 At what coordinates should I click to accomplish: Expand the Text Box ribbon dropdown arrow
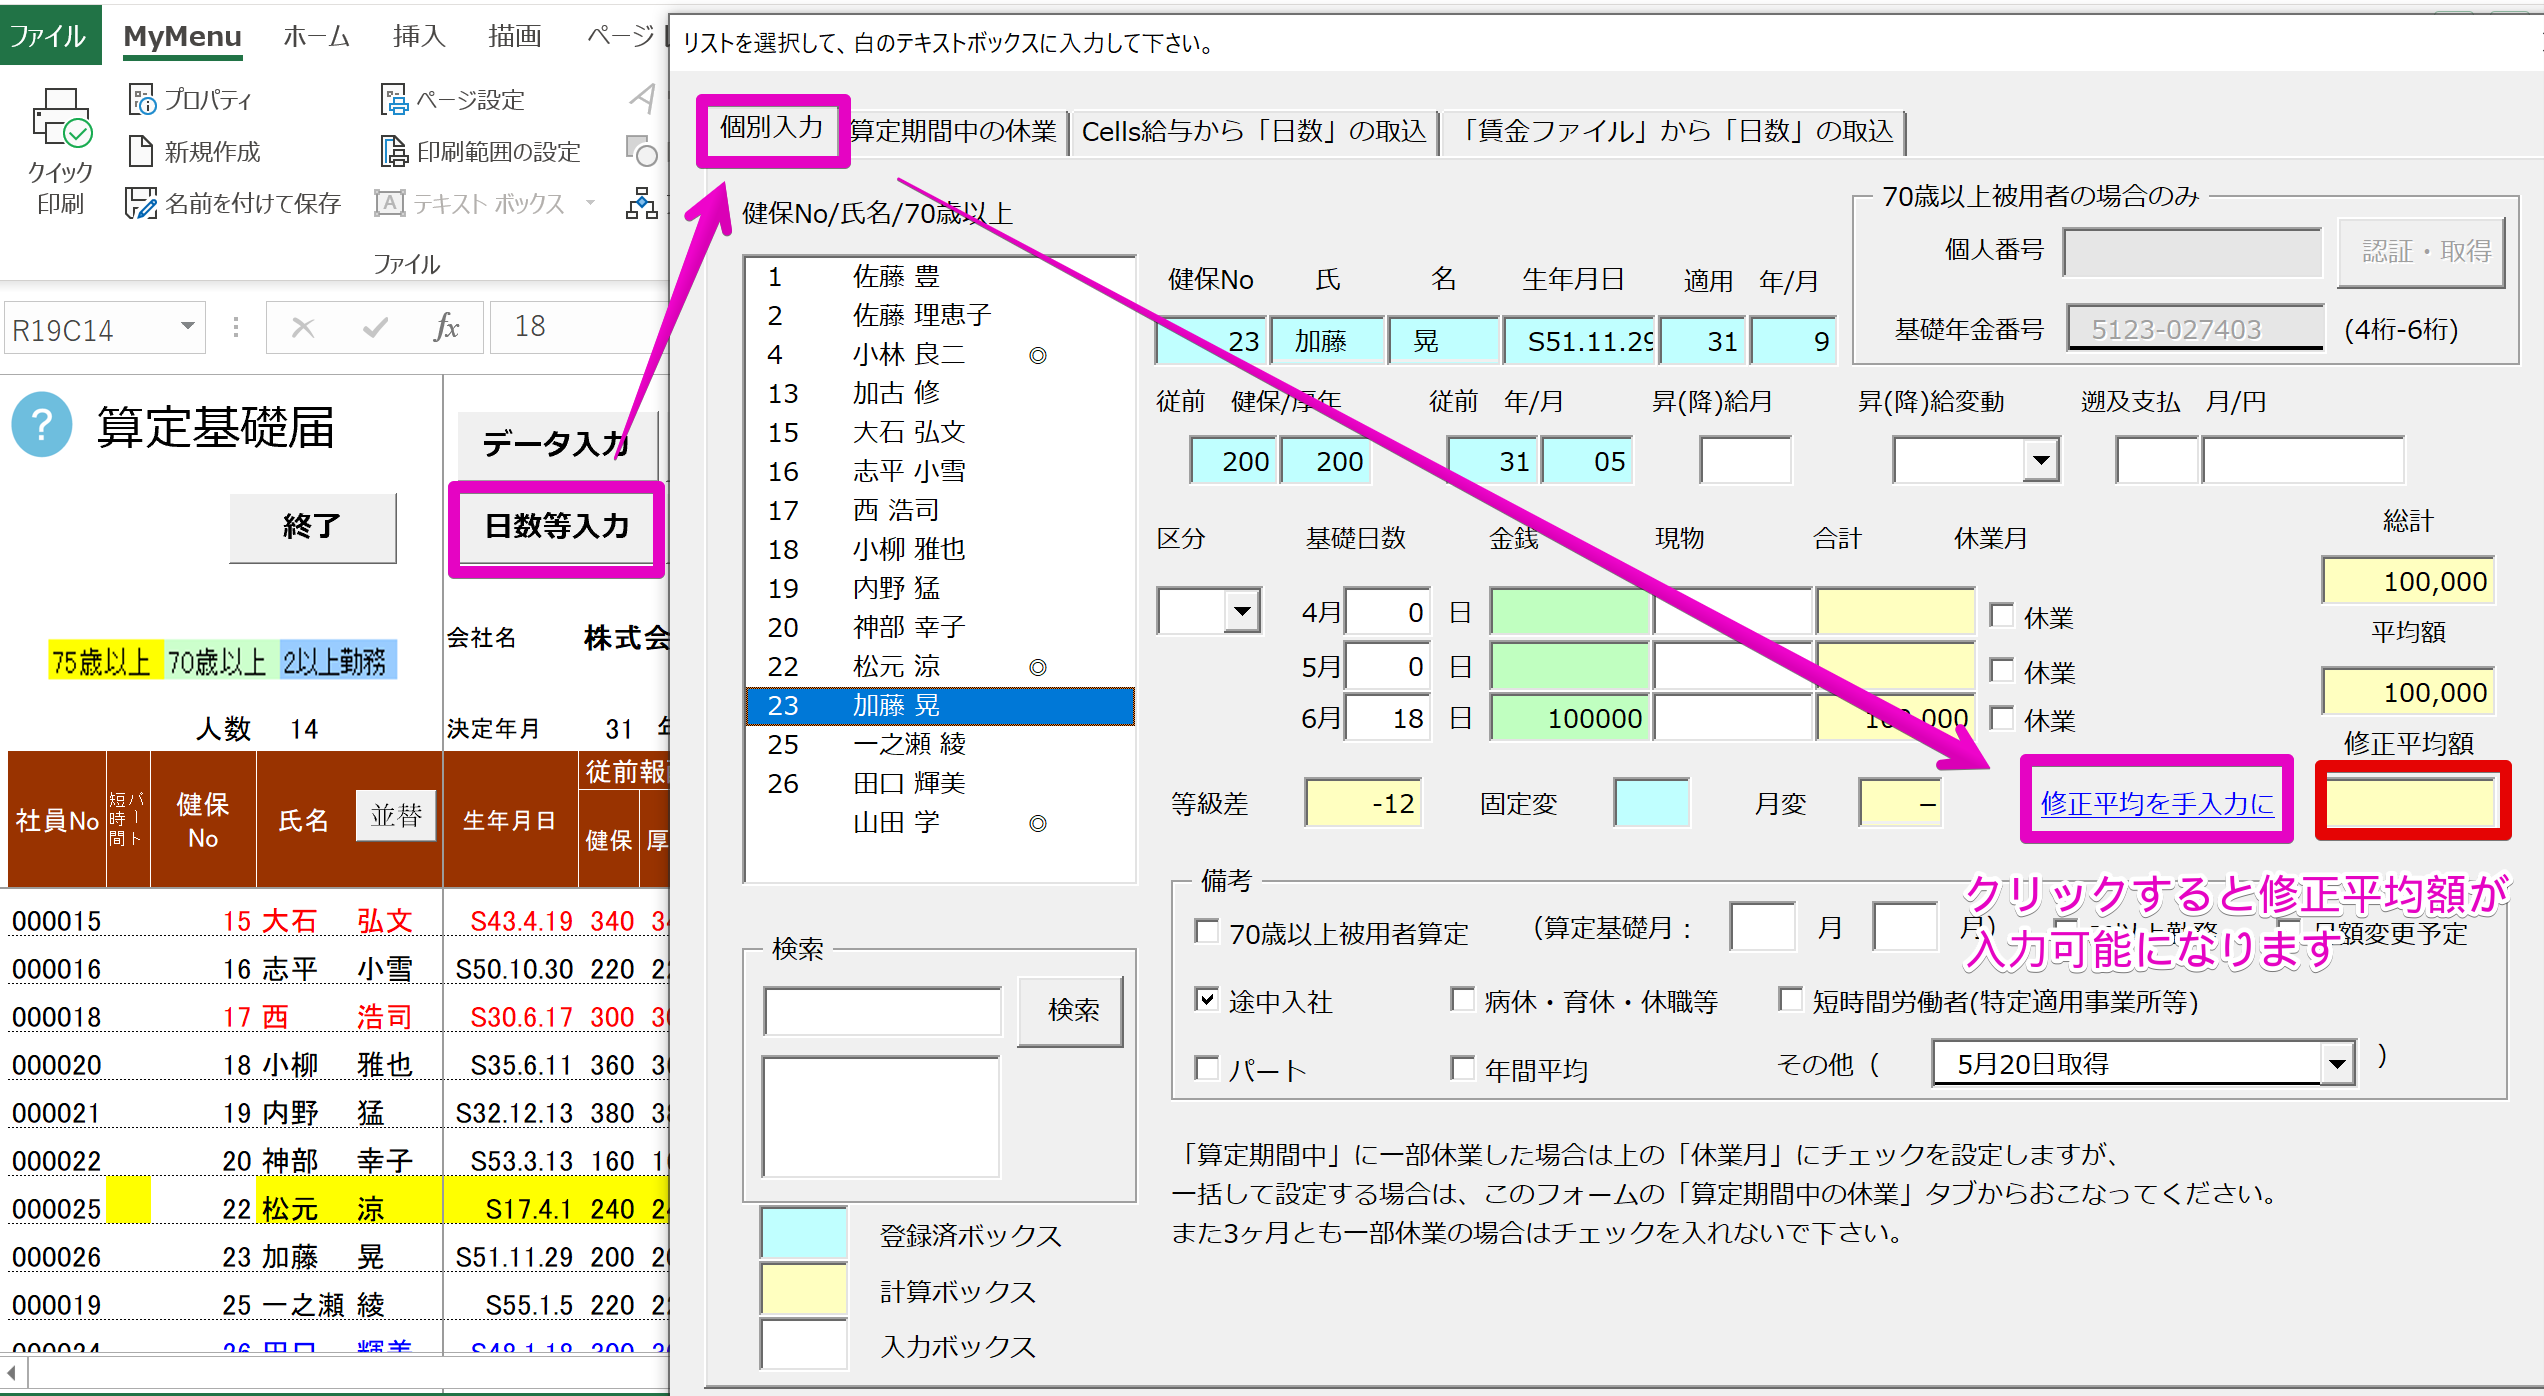pyautogui.click(x=590, y=203)
